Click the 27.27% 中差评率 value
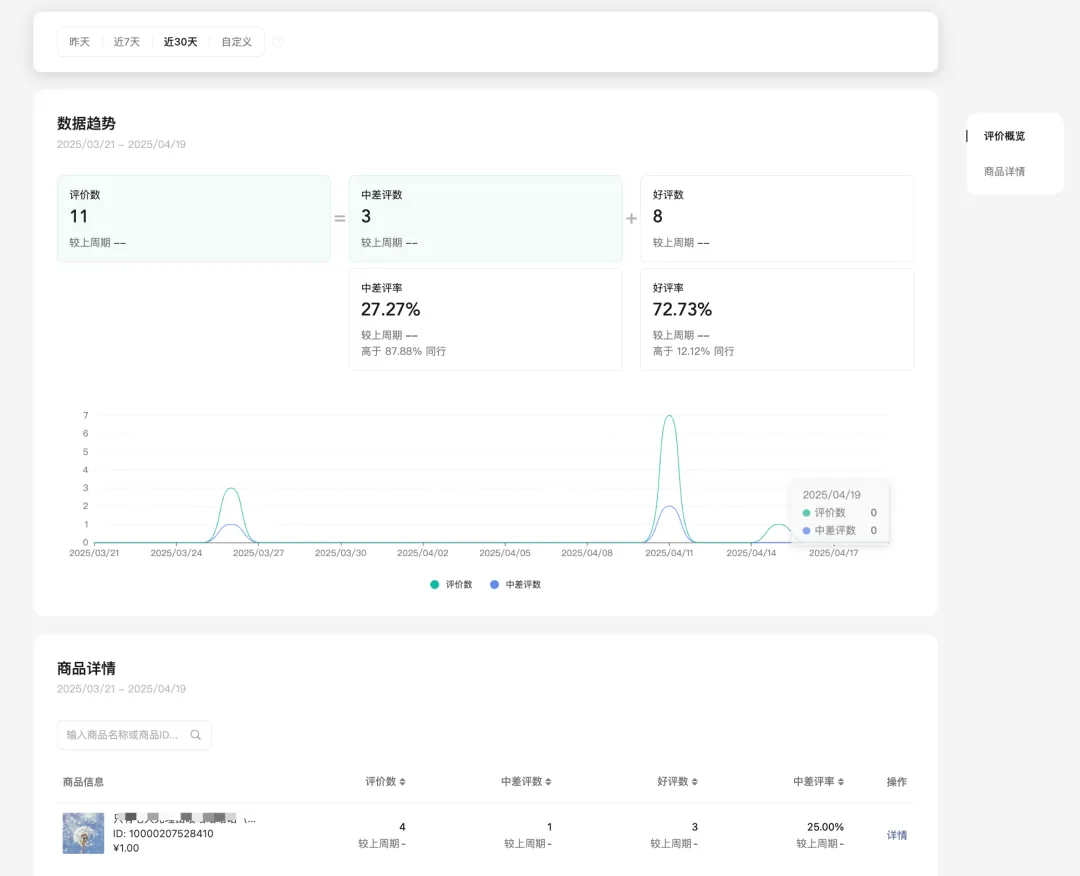The height and width of the screenshot is (876, 1080). pyautogui.click(x=391, y=310)
